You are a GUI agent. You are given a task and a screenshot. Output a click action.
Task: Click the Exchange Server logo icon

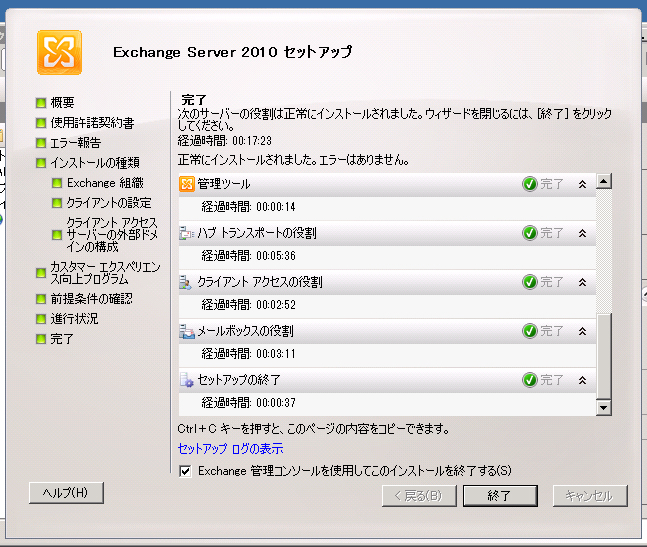click(59, 52)
